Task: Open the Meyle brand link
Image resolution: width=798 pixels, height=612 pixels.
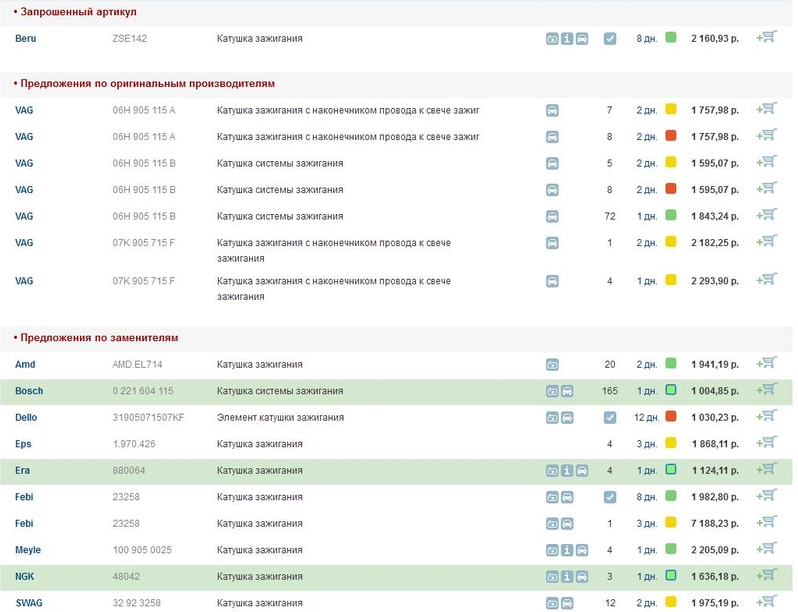Action: (x=28, y=550)
